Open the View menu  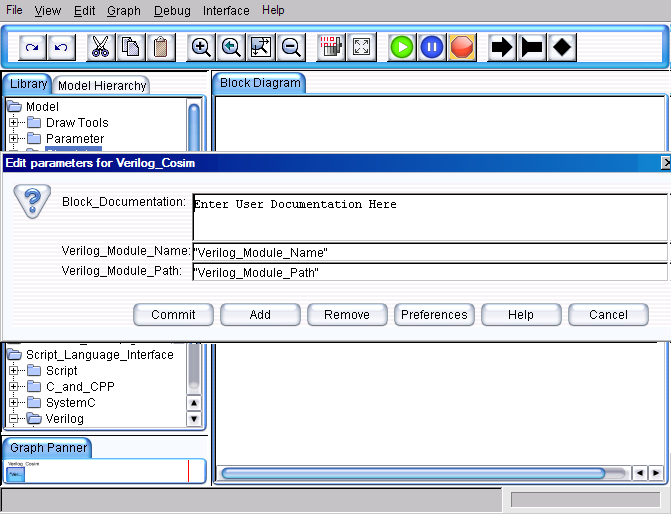[x=48, y=10]
